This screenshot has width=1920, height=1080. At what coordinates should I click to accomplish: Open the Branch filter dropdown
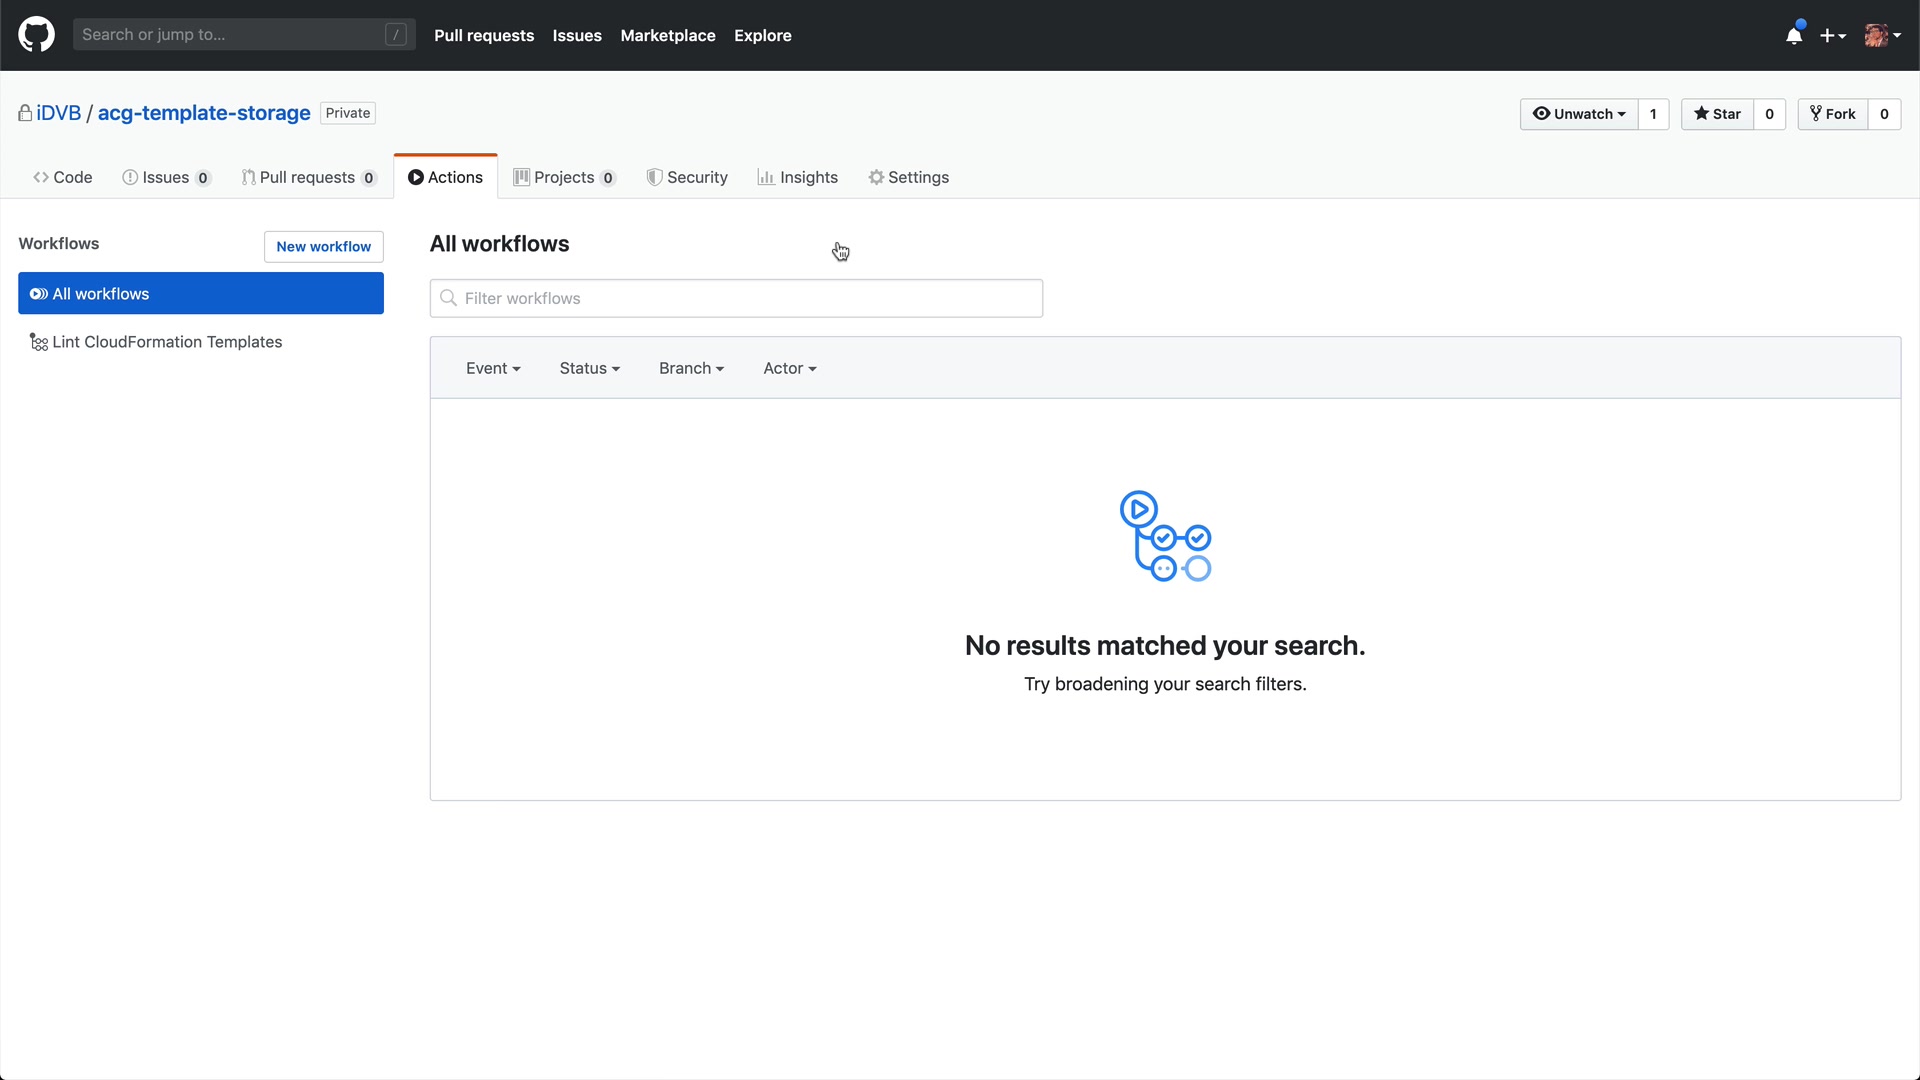pos(691,368)
